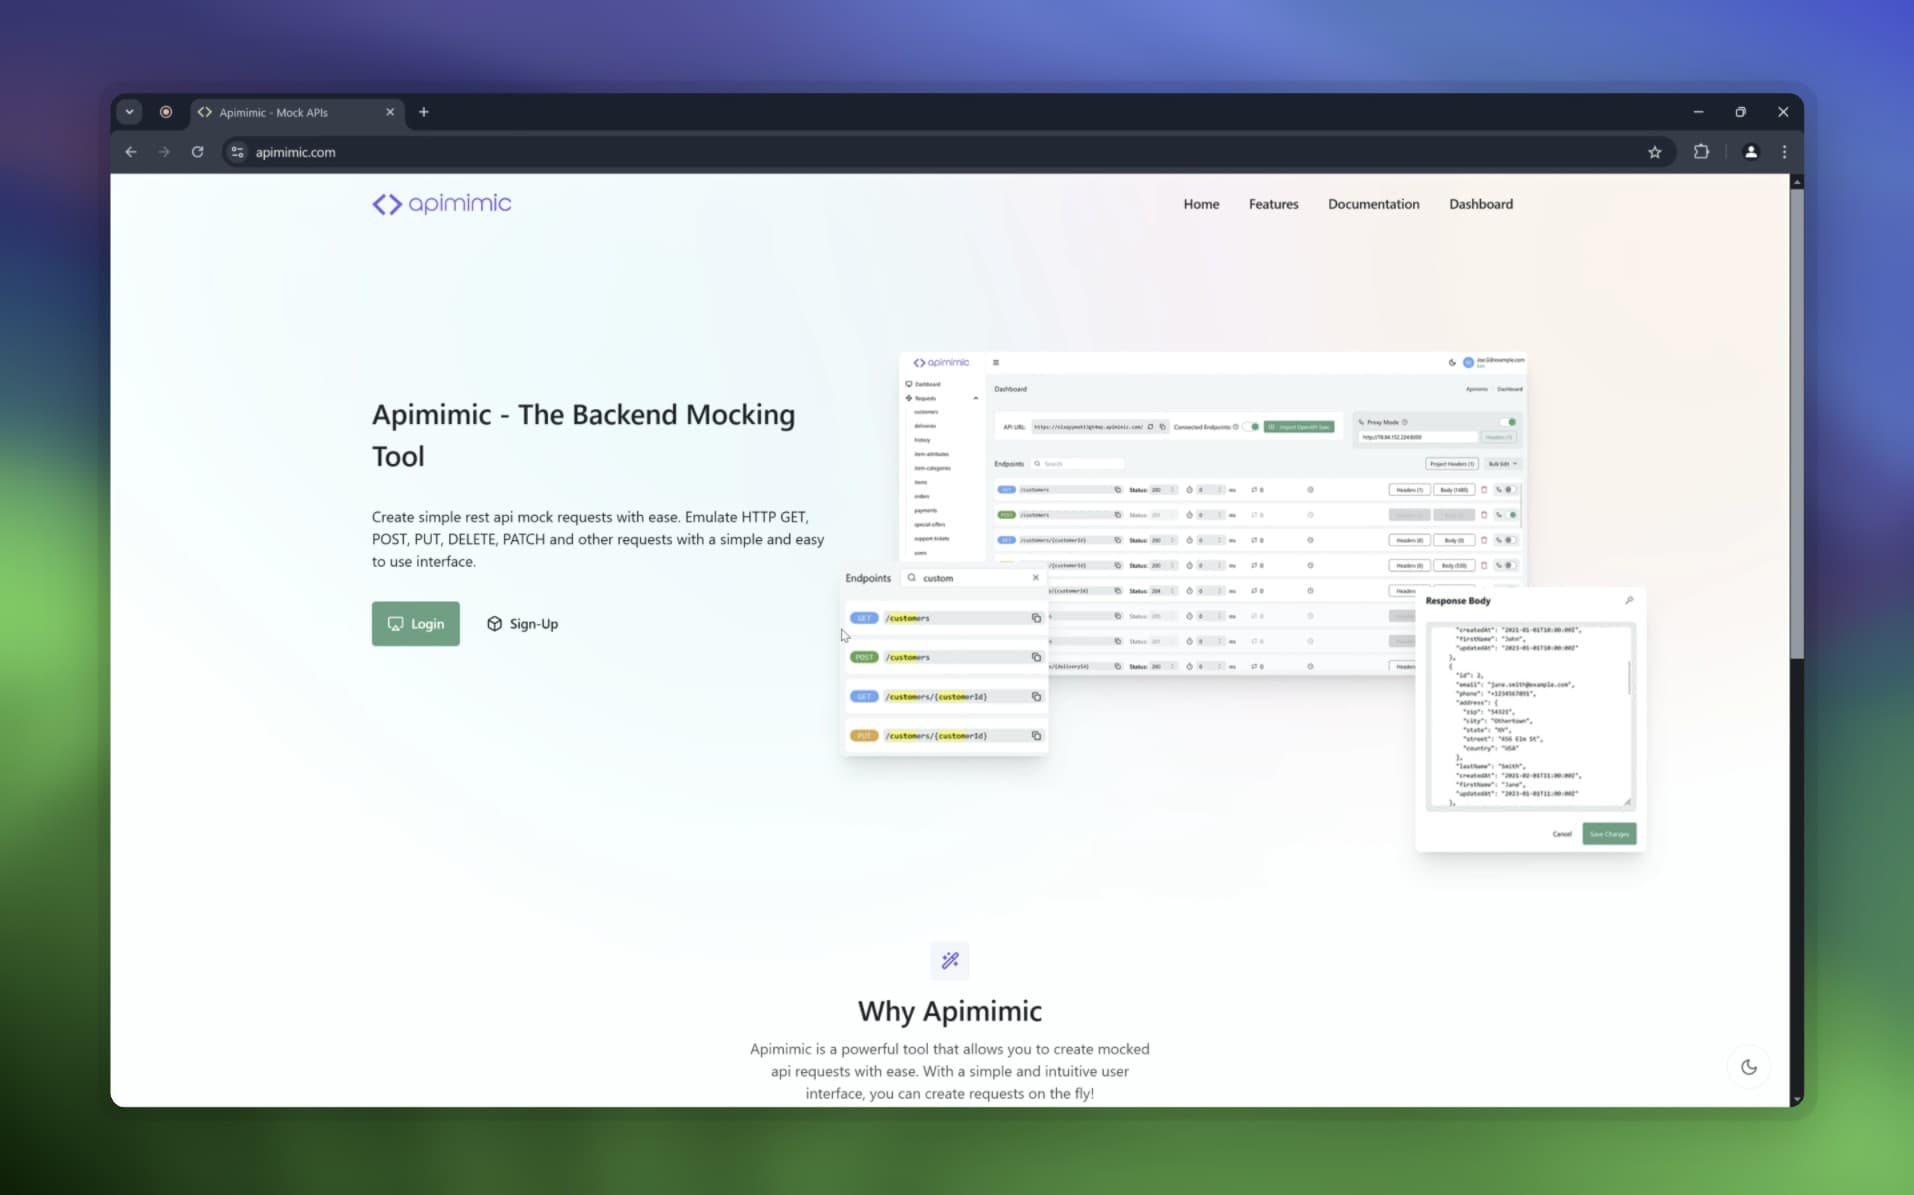Collapse the Requests section in the sidebar
Image resolution: width=1914 pixels, height=1195 pixels.
coord(975,398)
